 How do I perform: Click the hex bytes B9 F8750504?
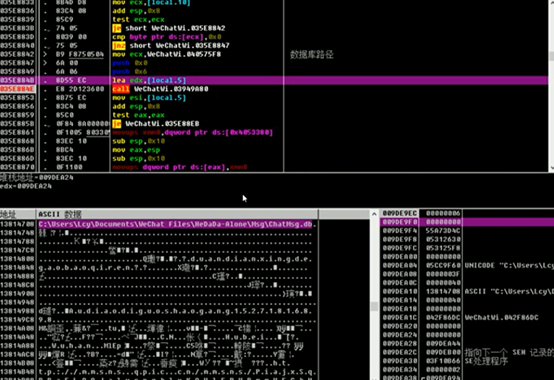[x=80, y=54]
